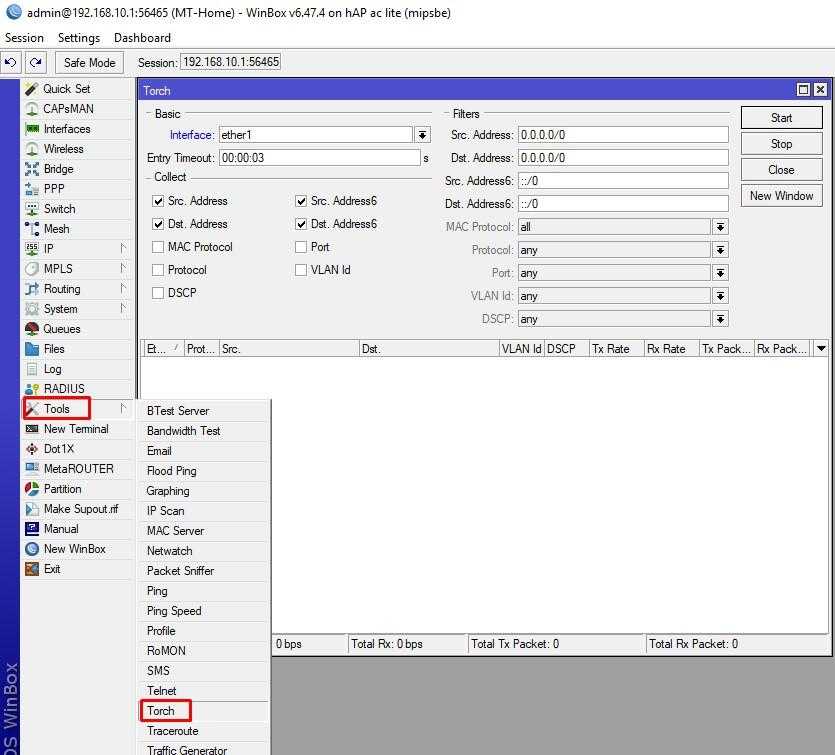Open the Bridge sidebar item
835x755 pixels.
point(58,169)
